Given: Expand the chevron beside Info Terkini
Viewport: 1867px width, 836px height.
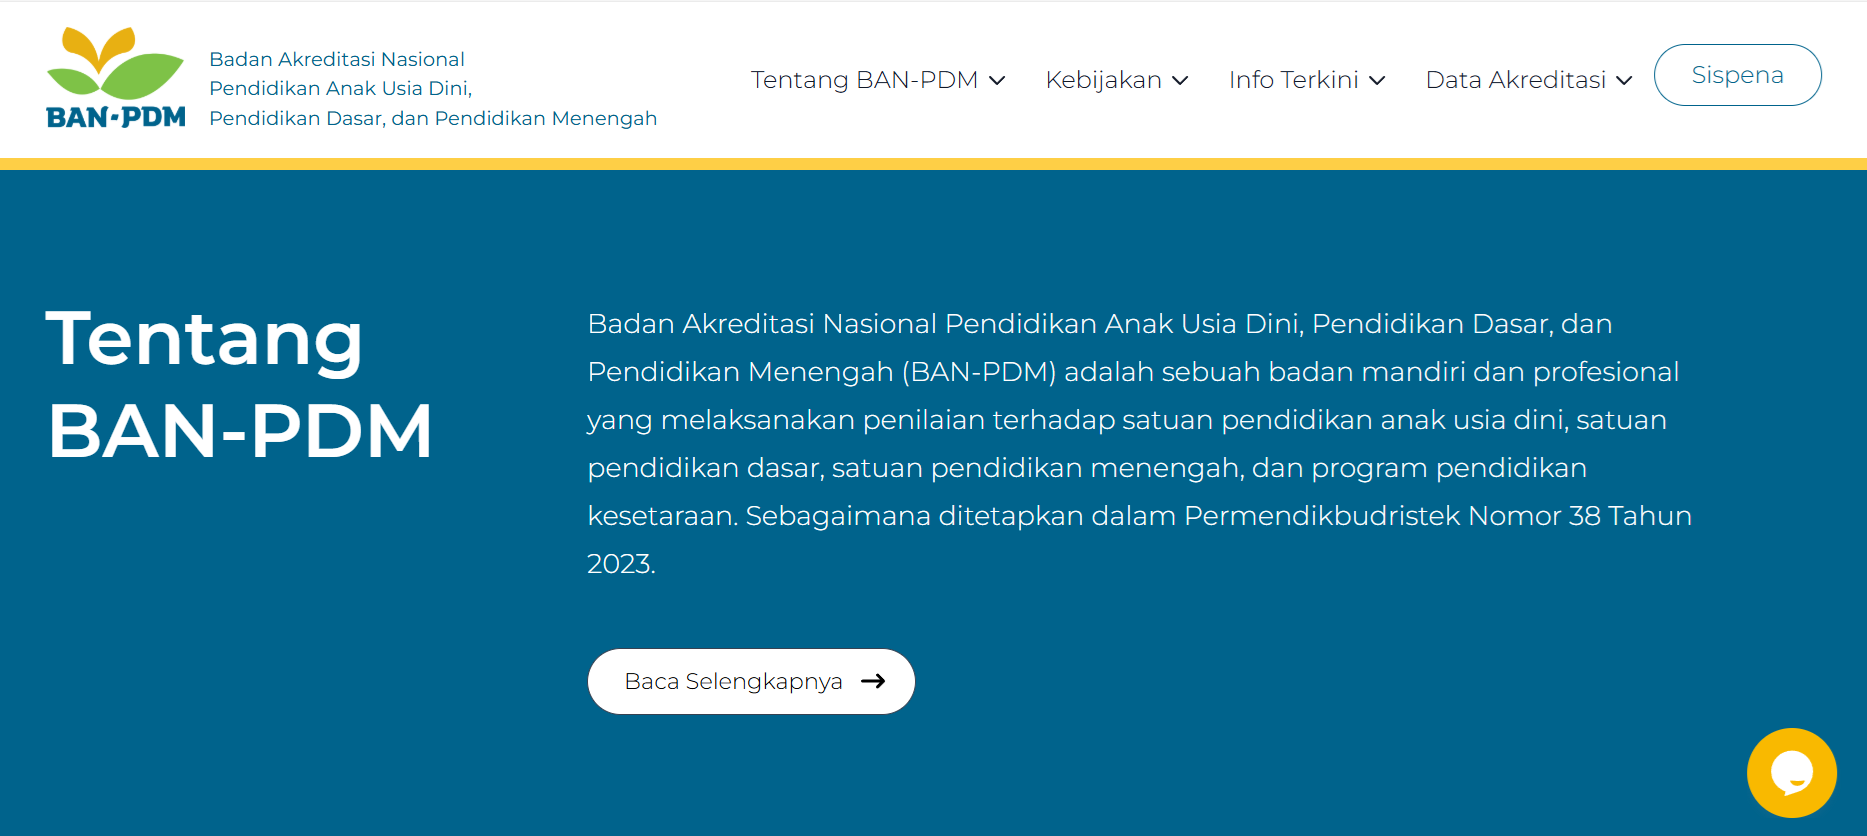Looking at the screenshot, I should coord(1377,81).
